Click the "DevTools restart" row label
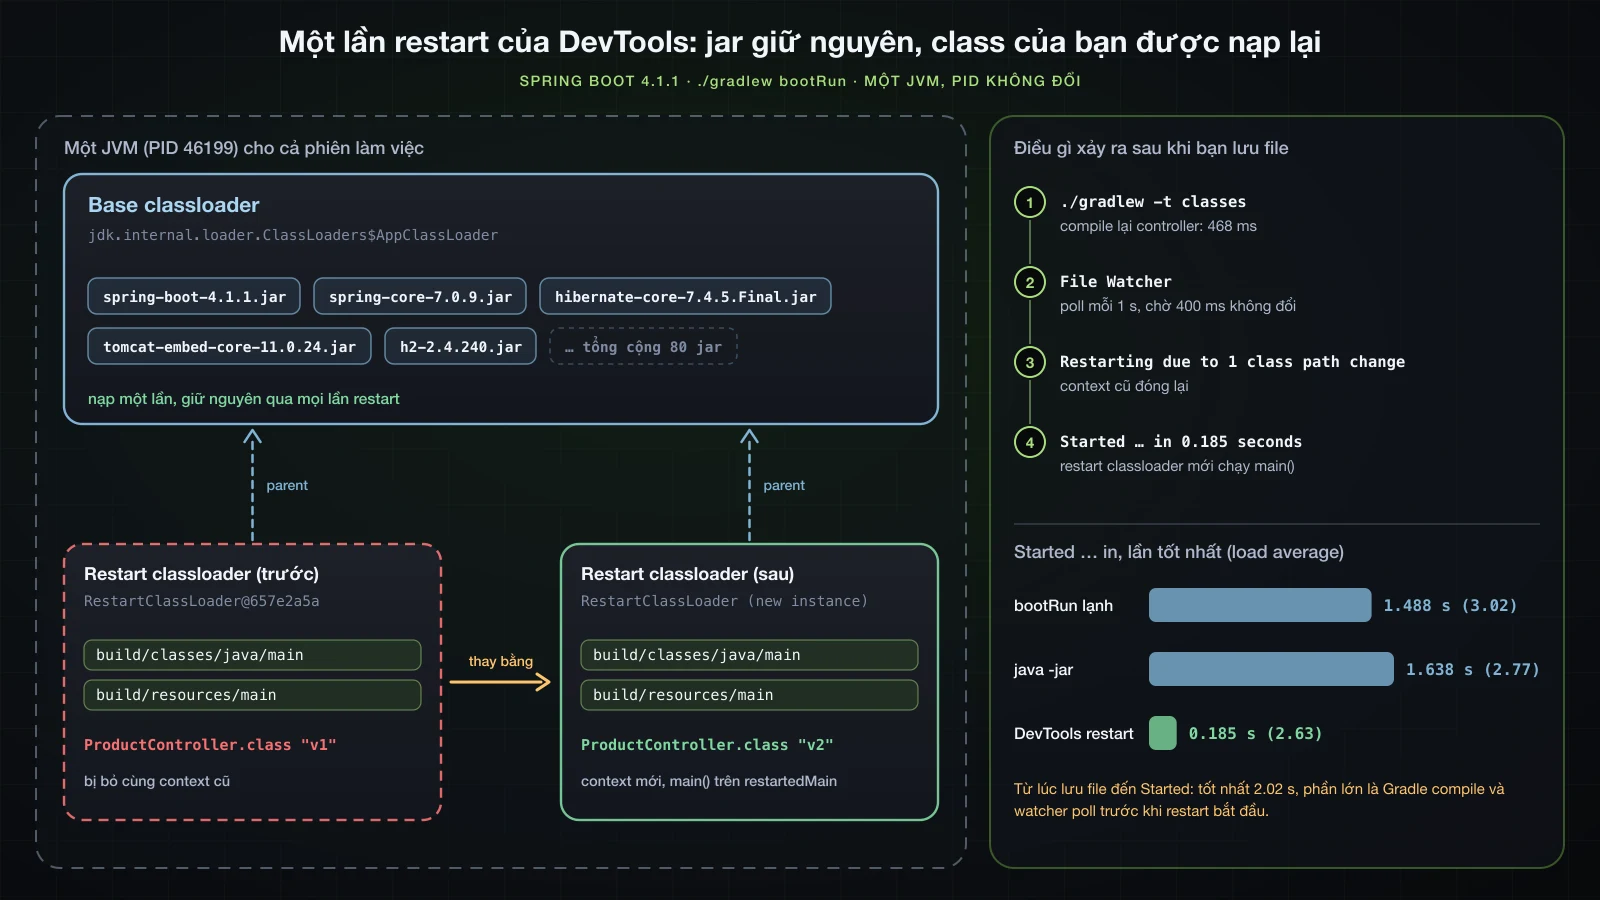Viewport: 1600px width, 900px height. [x=1074, y=734]
